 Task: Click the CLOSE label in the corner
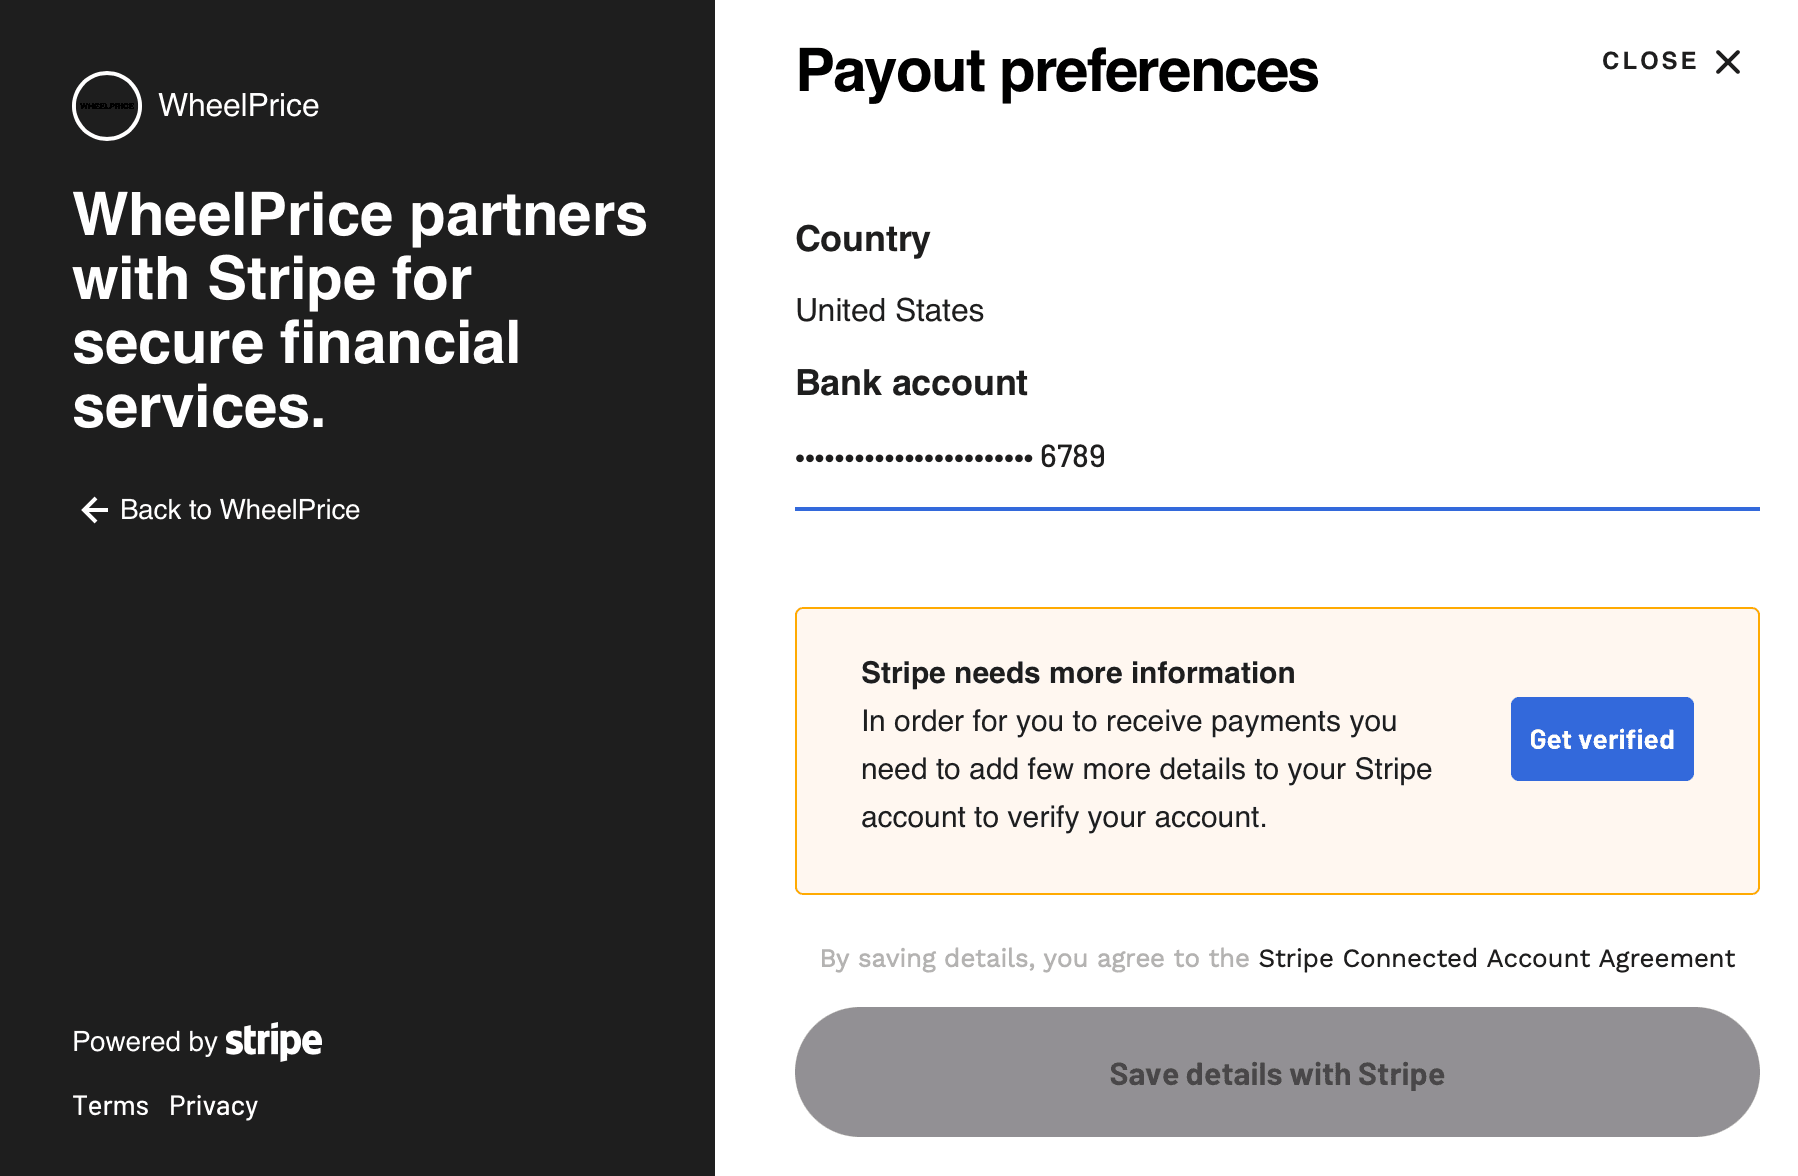(1649, 60)
